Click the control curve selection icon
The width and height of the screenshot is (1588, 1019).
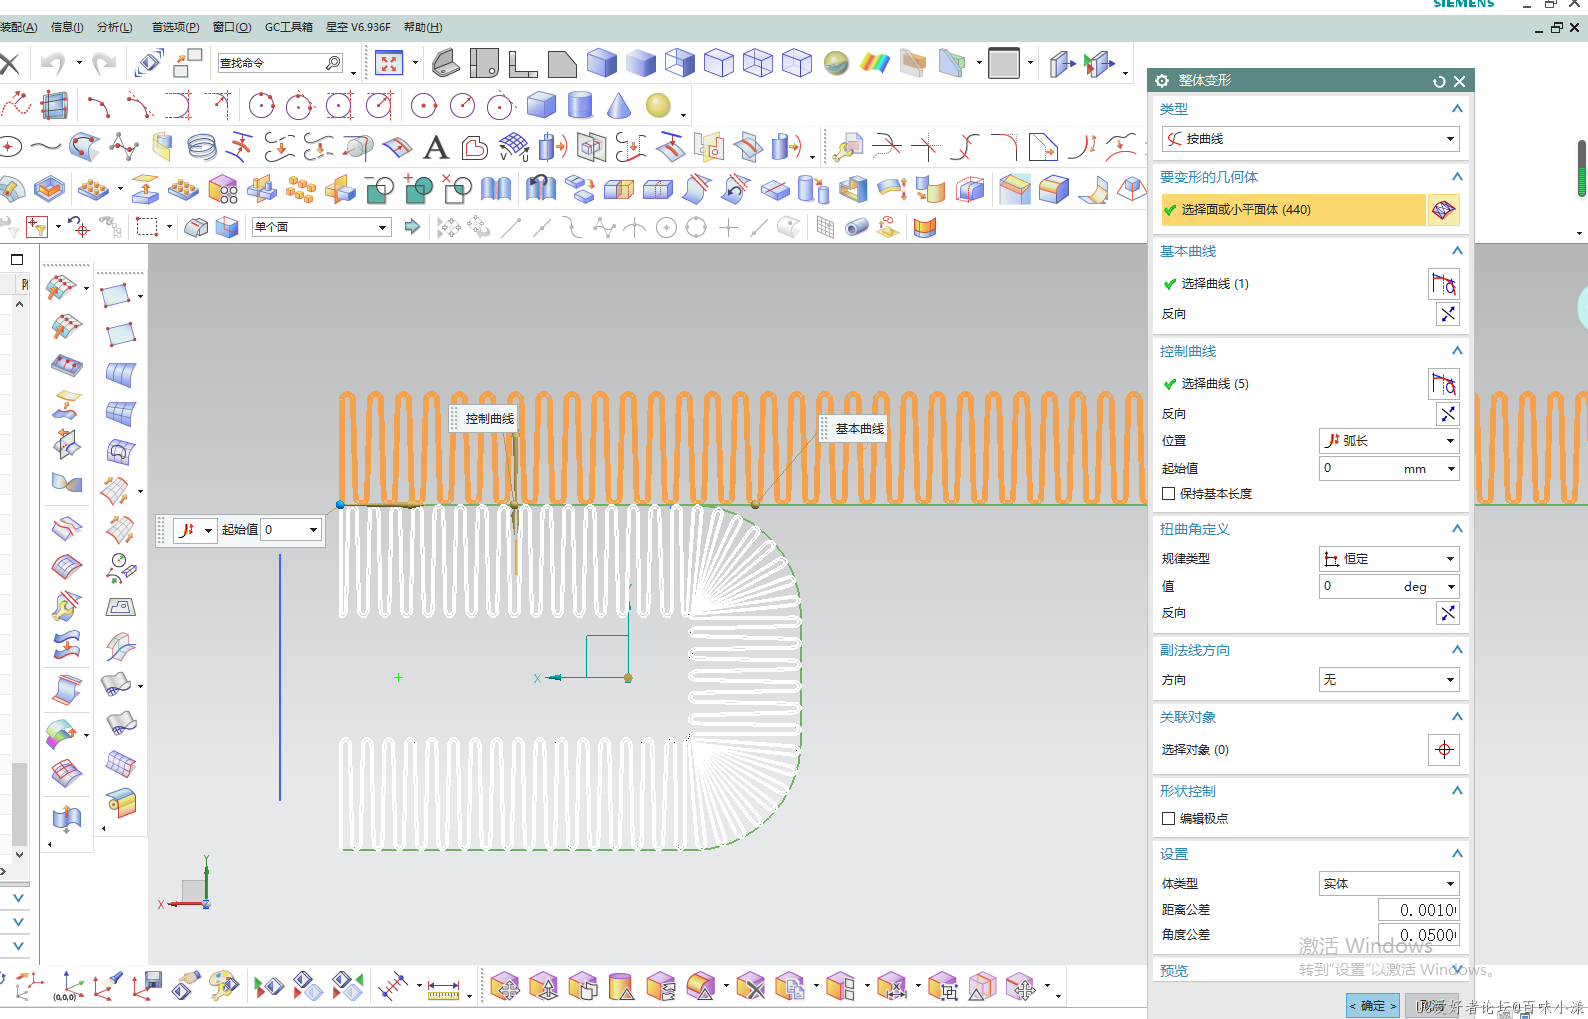coord(1443,384)
